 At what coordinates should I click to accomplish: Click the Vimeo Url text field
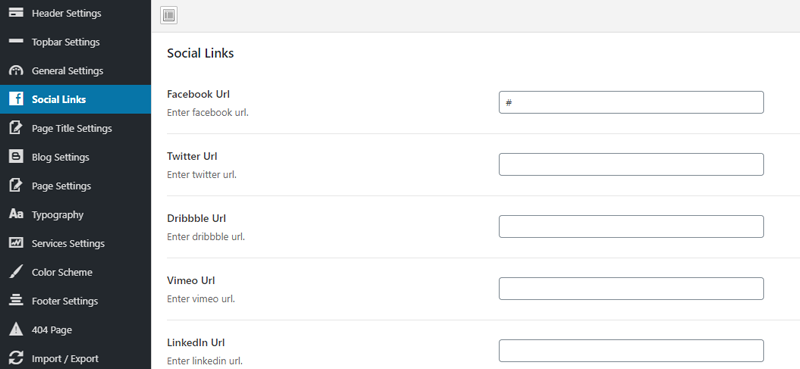631,288
